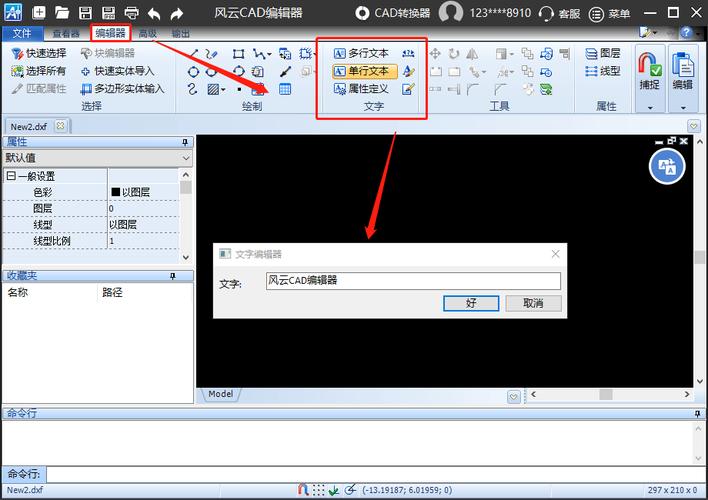Toggle the 捕捉 snap magnet button
This screenshot has height=500, width=708.
point(650,71)
